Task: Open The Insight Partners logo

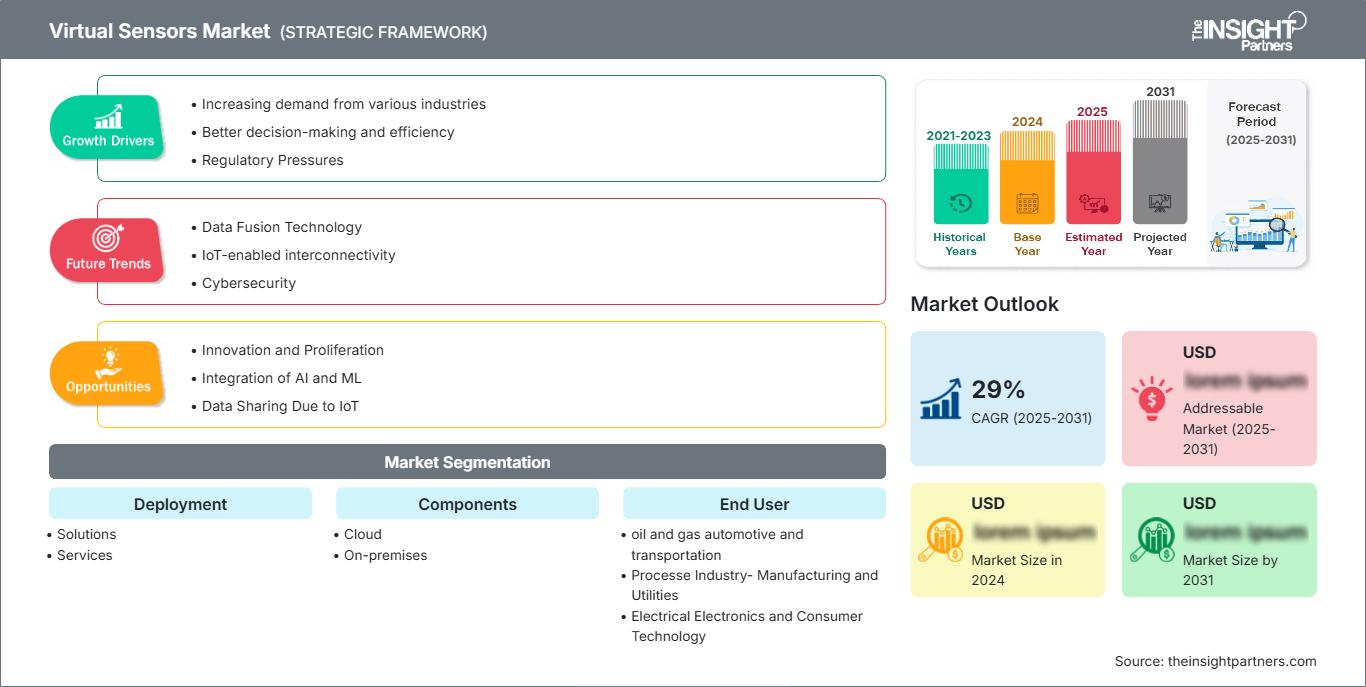Action: pyautogui.click(x=1248, y=31)
